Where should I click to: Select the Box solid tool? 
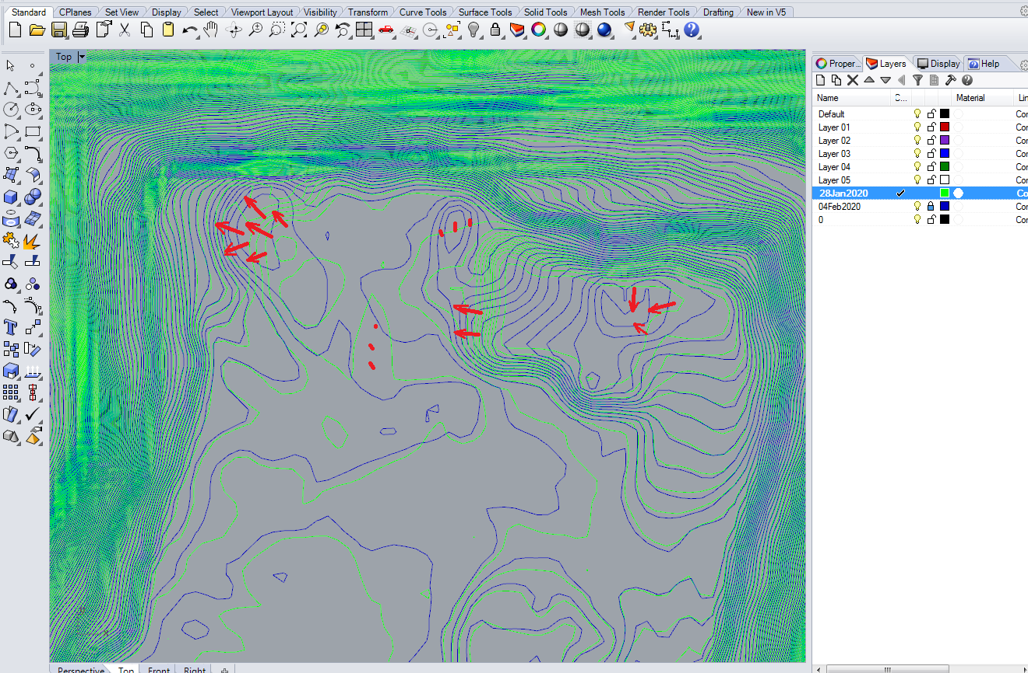click(x=11, y=197)
